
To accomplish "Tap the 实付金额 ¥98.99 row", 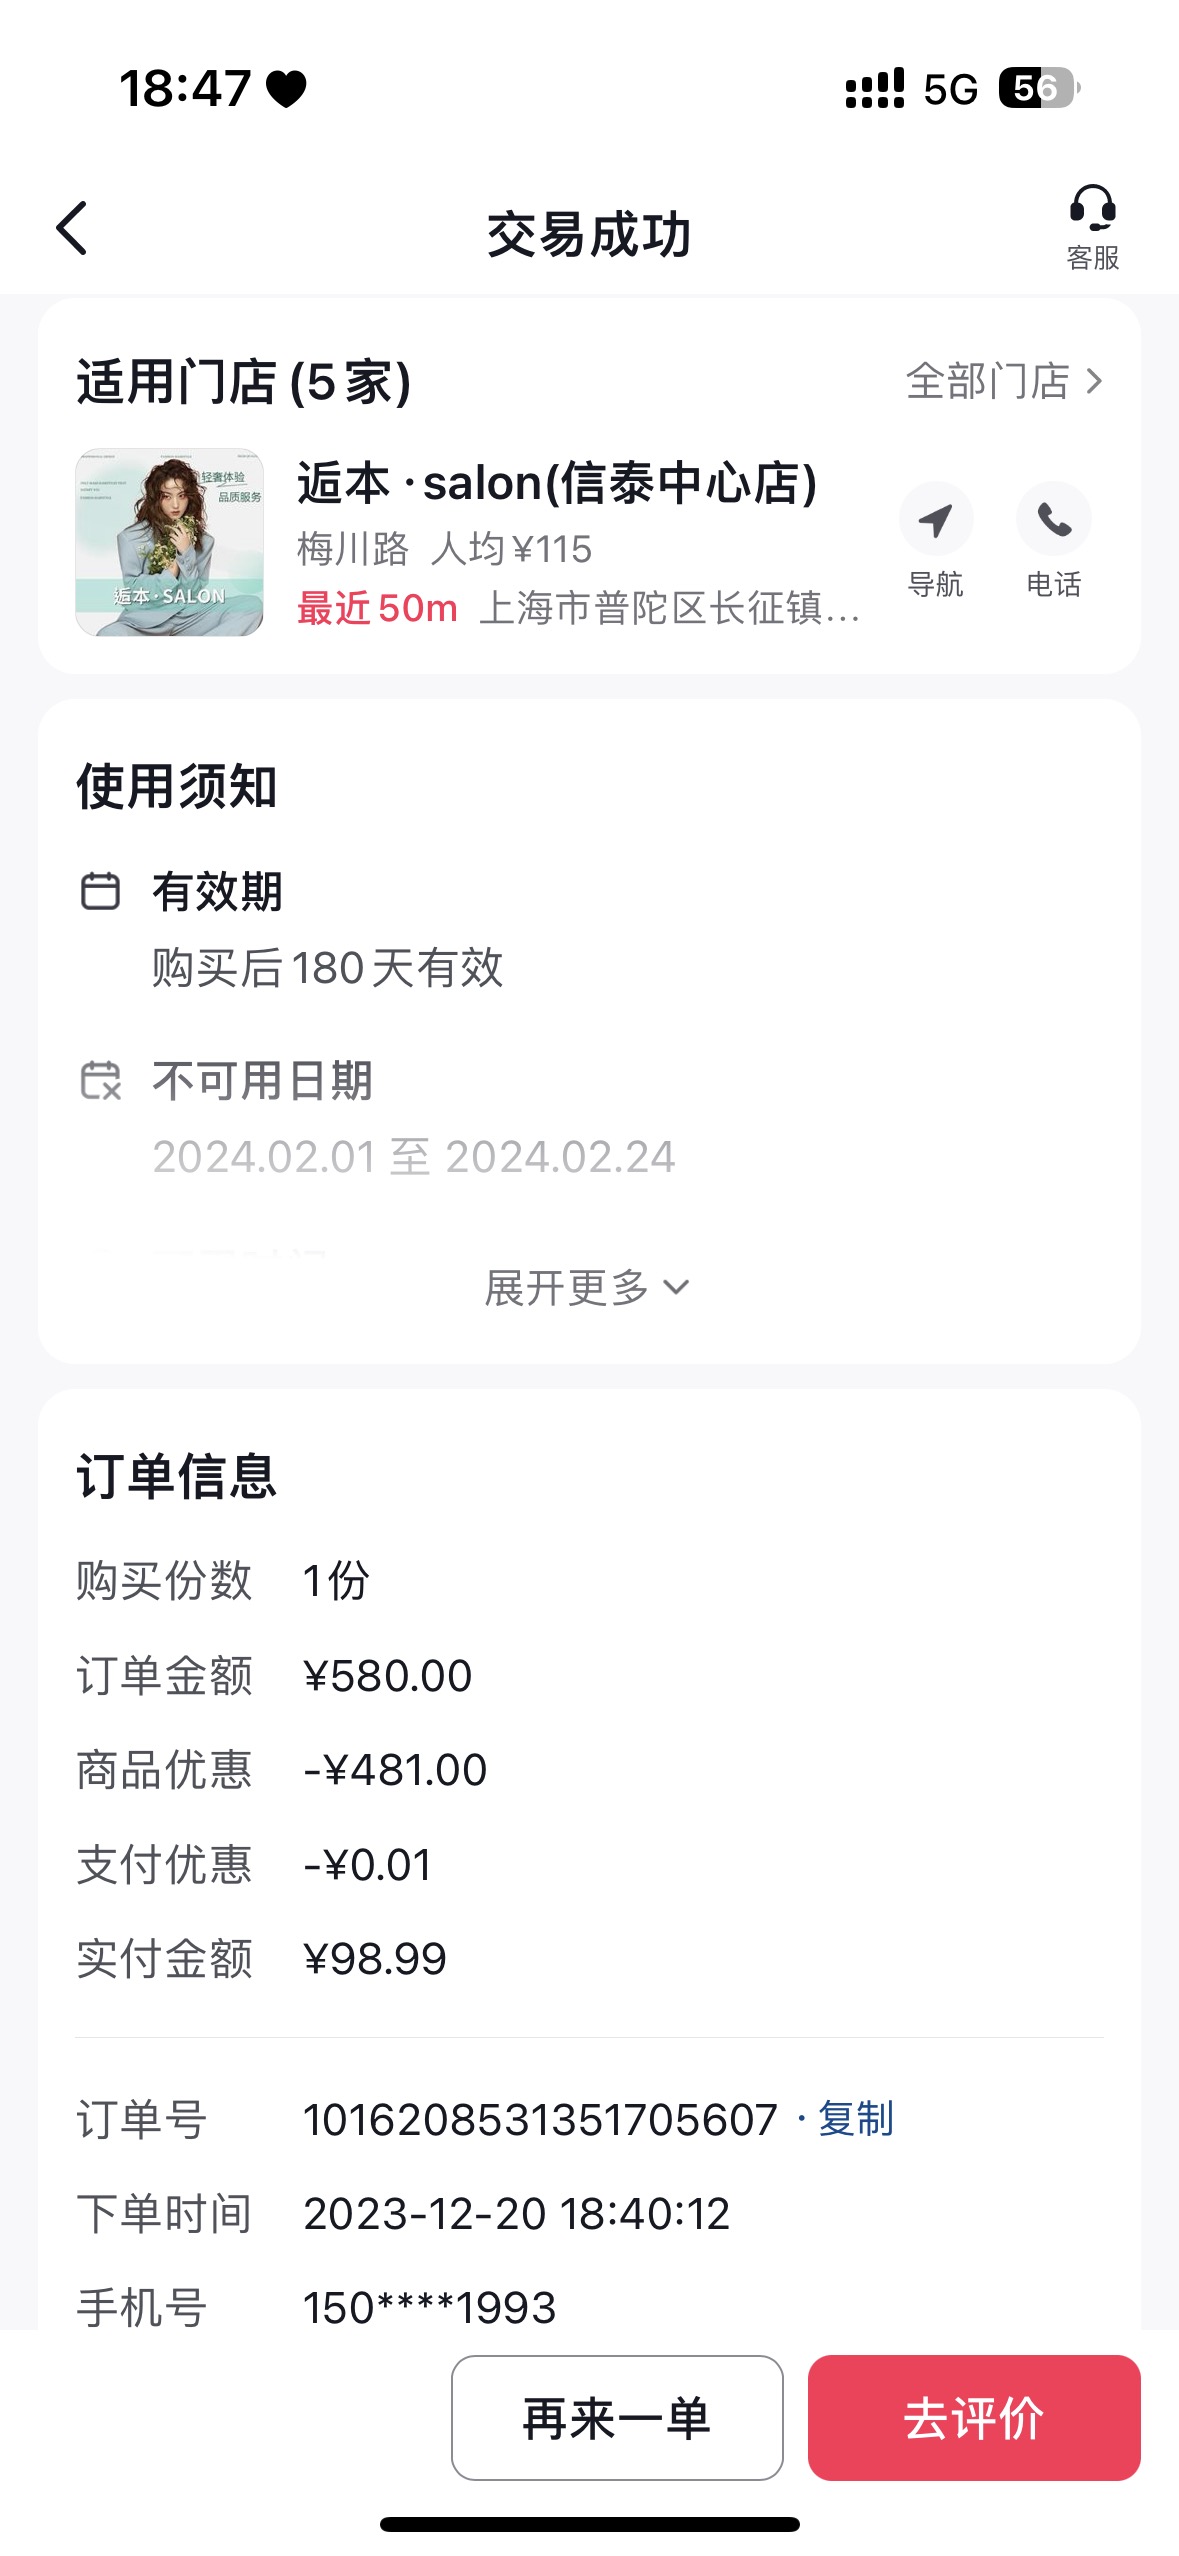I will pyautogui.click(x=590, y=1959).
